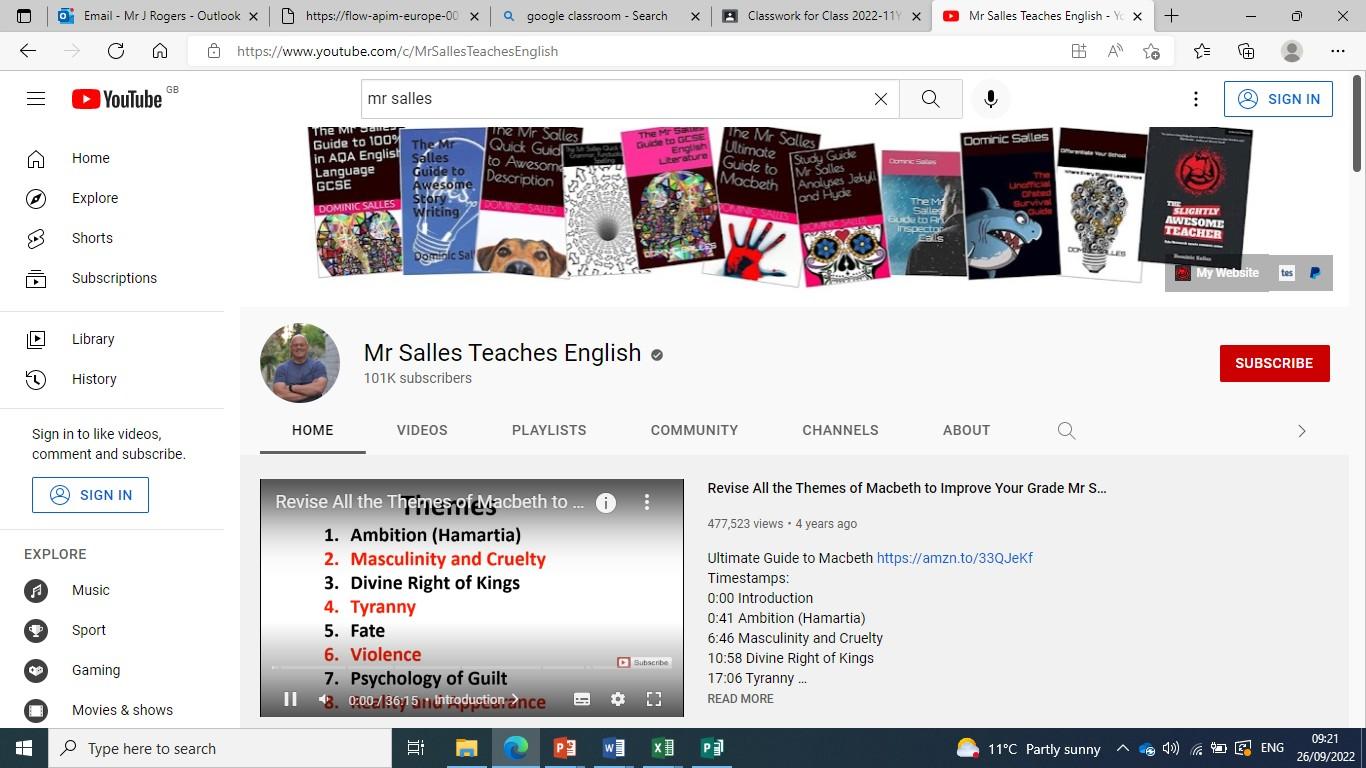The image size is (1366, 768).
Task: Open the TES banner link icon
Action: pos(1287,273)
